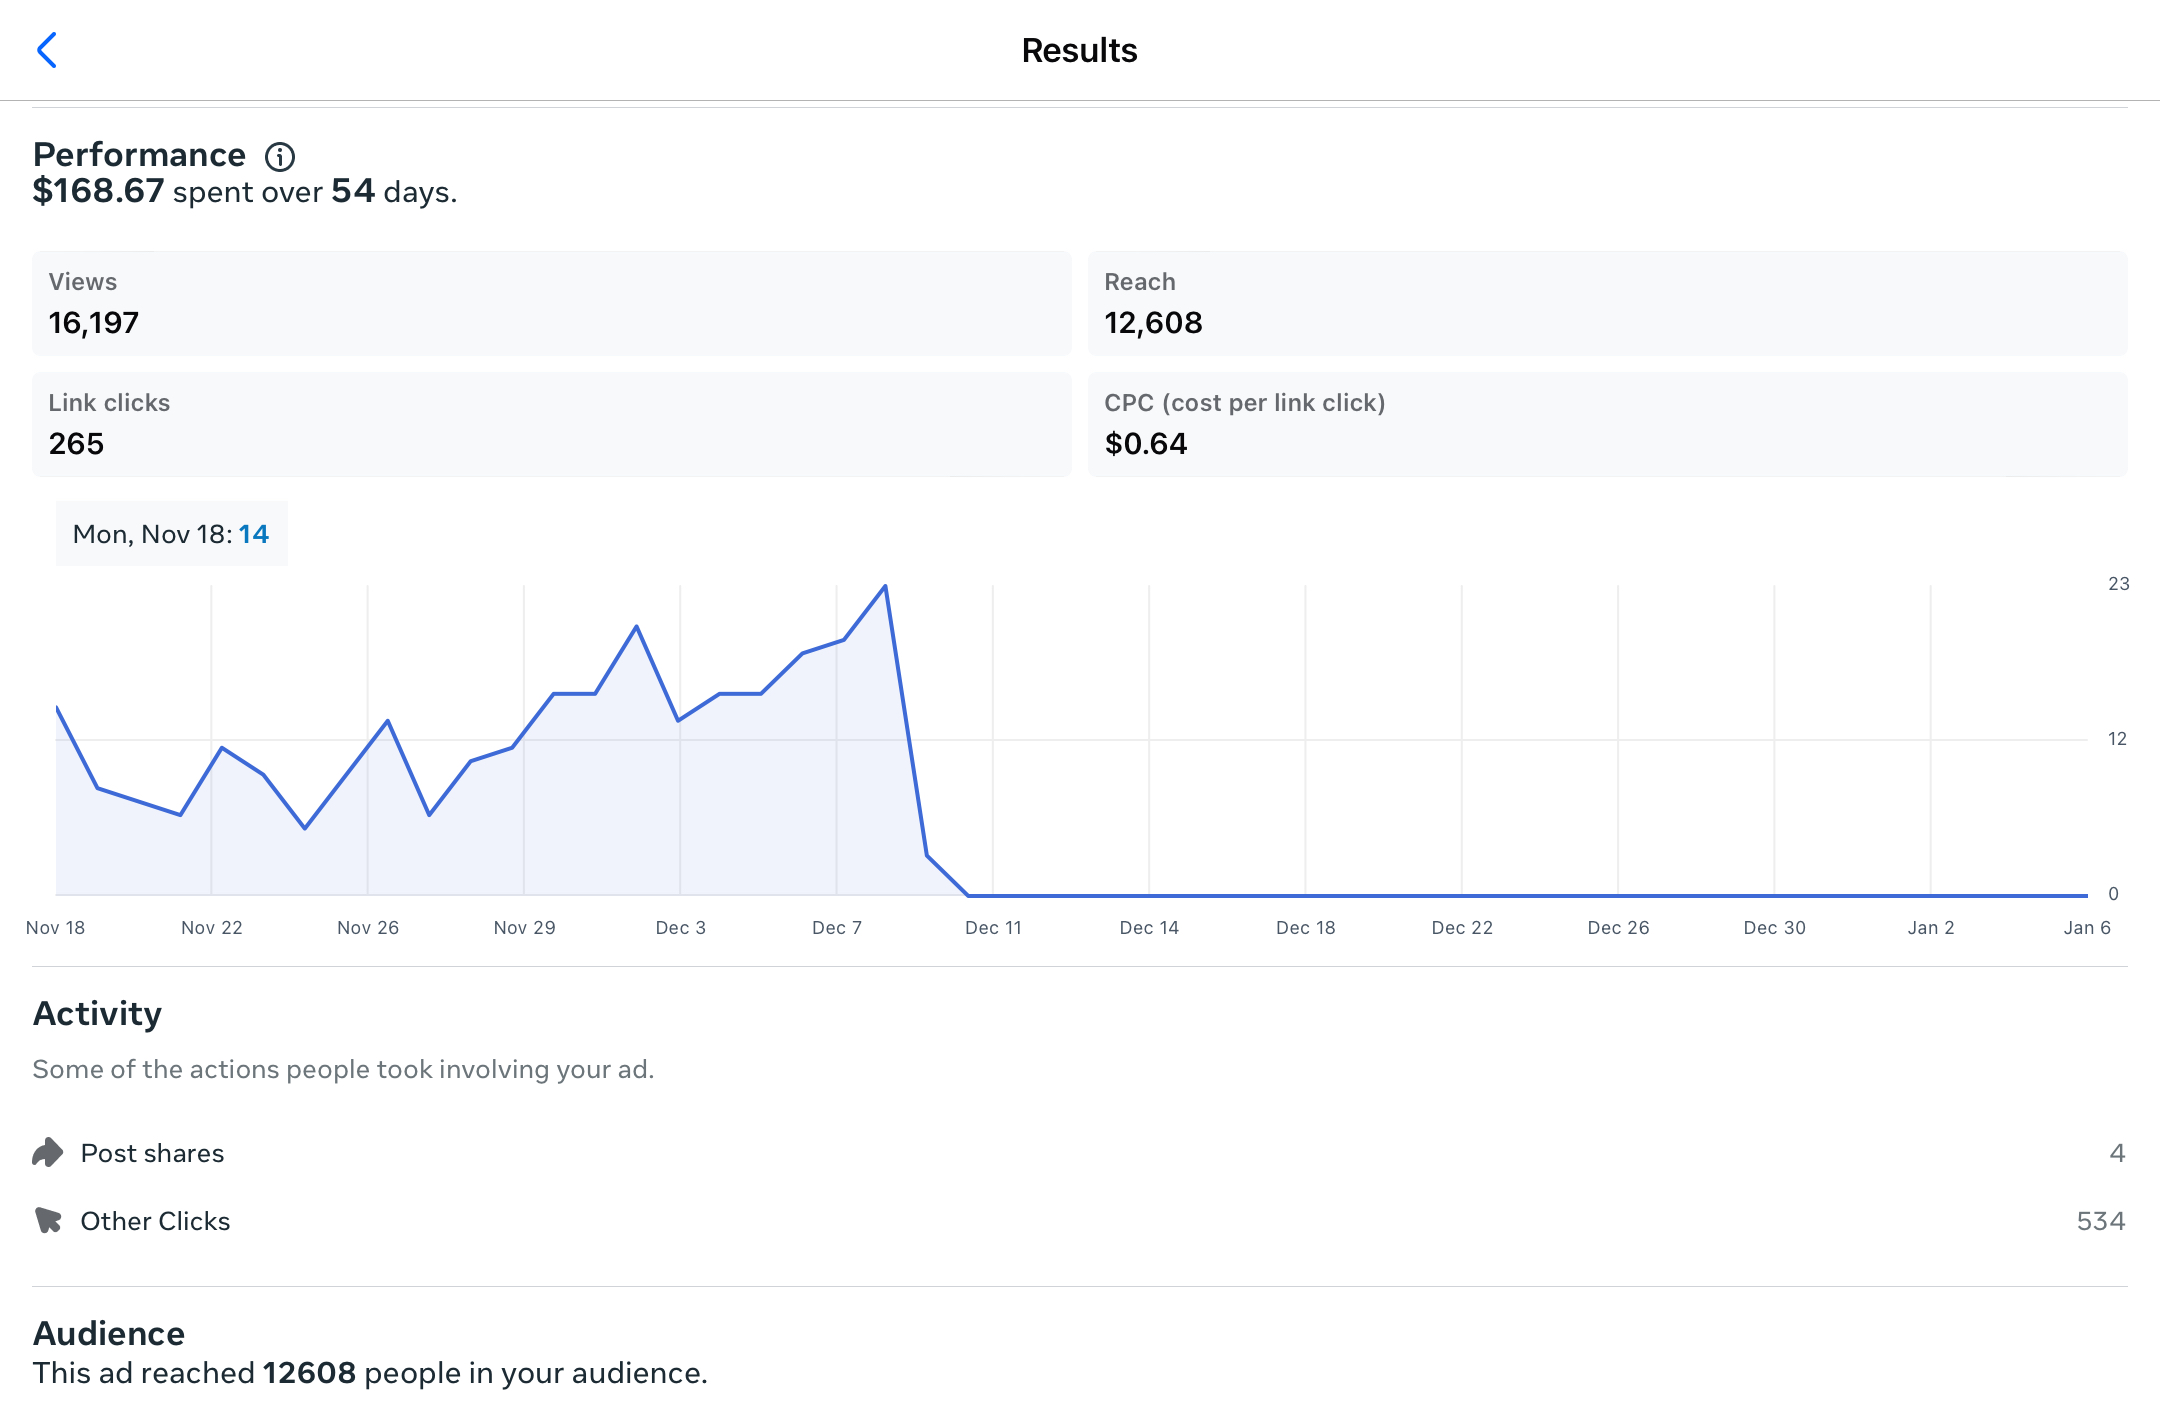Viewport: 2160px width, 1427px height.
Task: Click the Dec 30 axis label
Action: [1775, 928]
